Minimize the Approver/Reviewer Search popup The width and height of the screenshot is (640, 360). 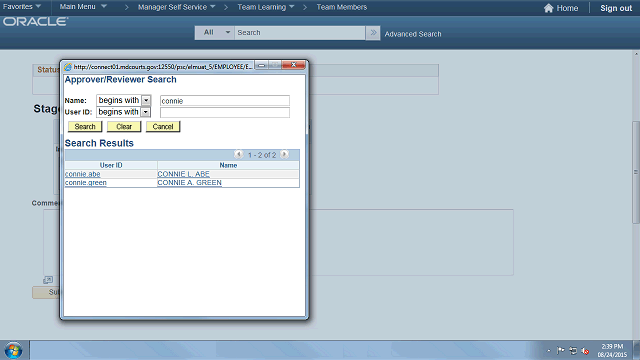tap(262, 65)
